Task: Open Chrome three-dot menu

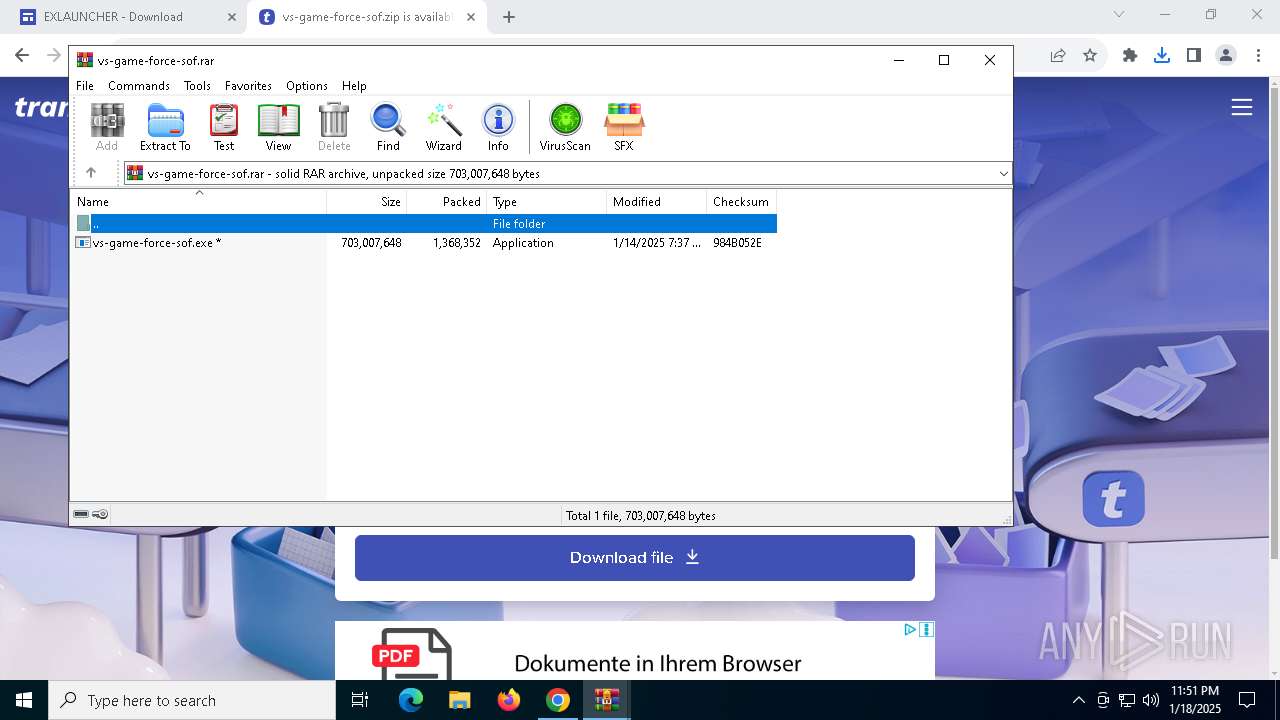Action: point(1259,56)
